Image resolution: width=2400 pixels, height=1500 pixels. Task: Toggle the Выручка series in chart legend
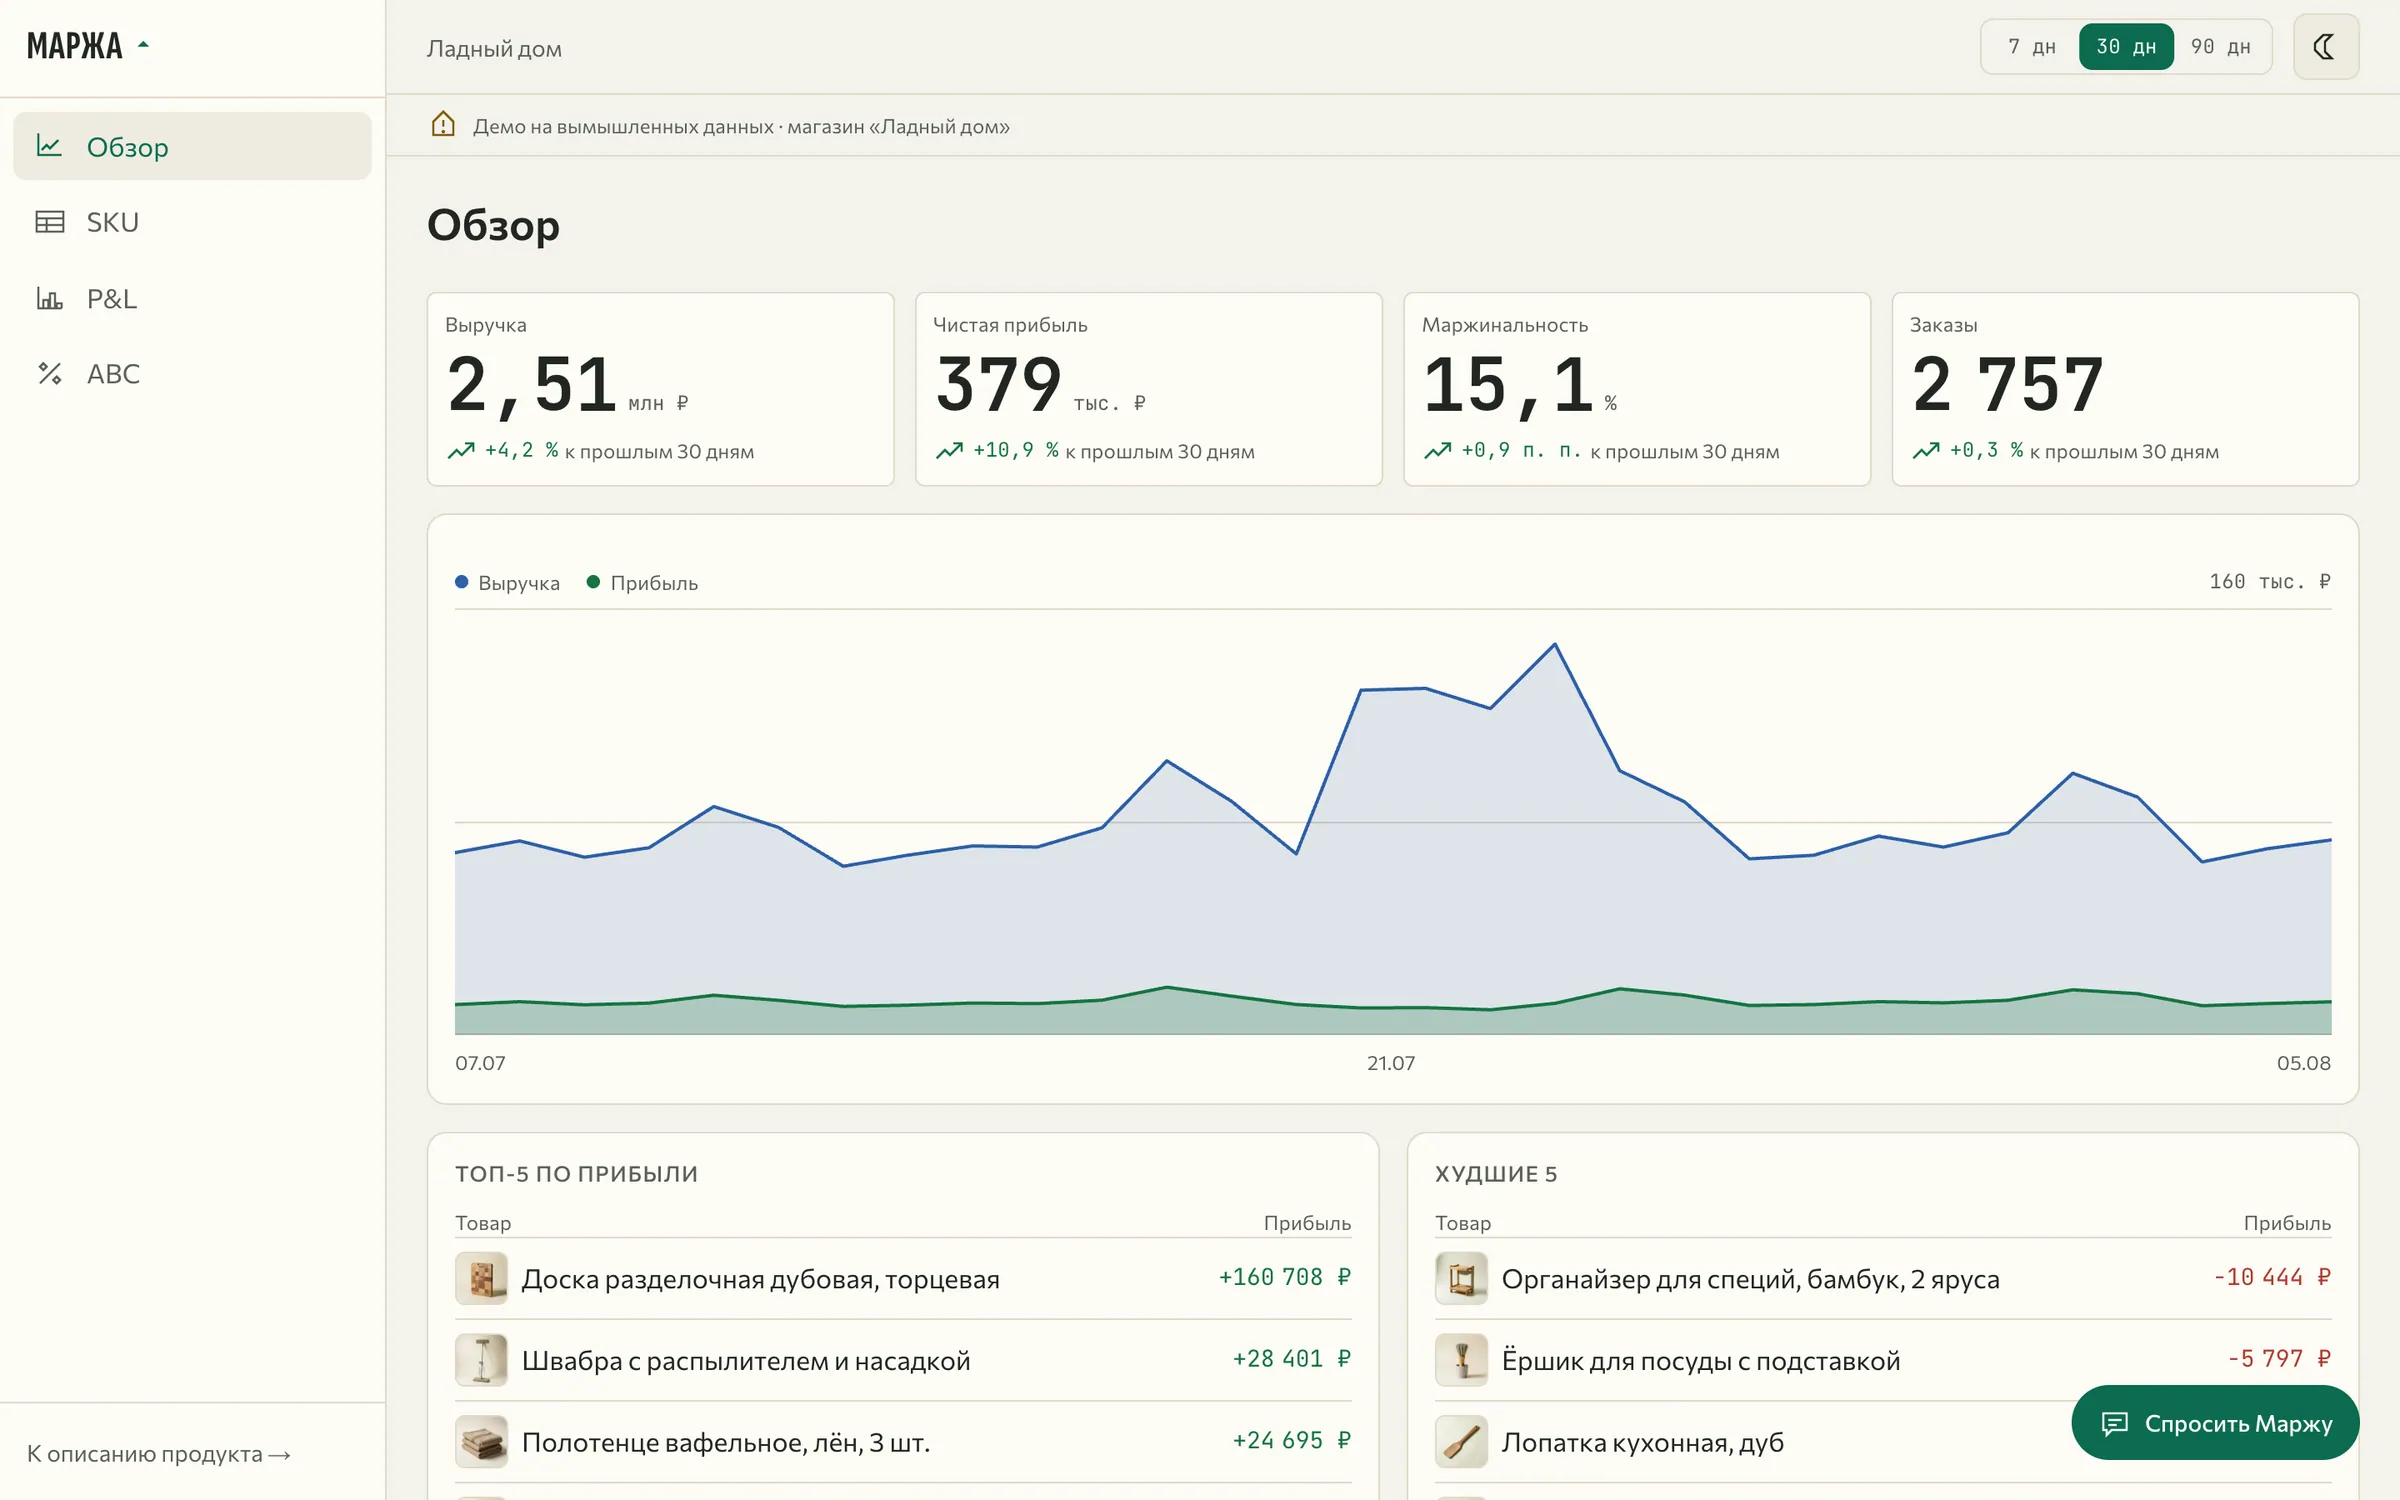508,583
